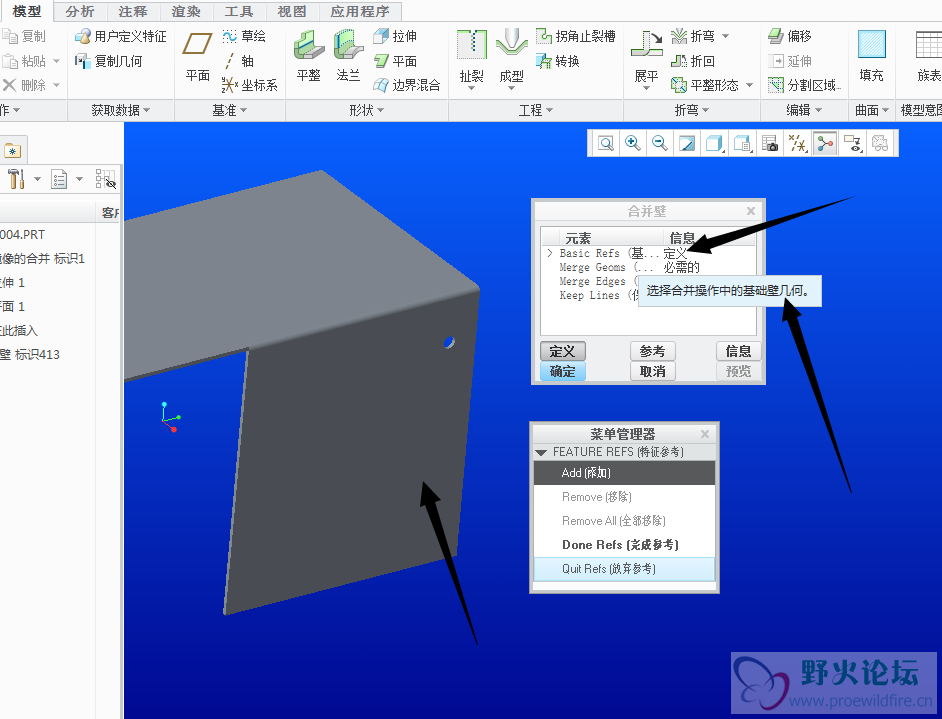Open model tree settings hammer icon
The image size is (942, 719).
click(x=16, y=179)
